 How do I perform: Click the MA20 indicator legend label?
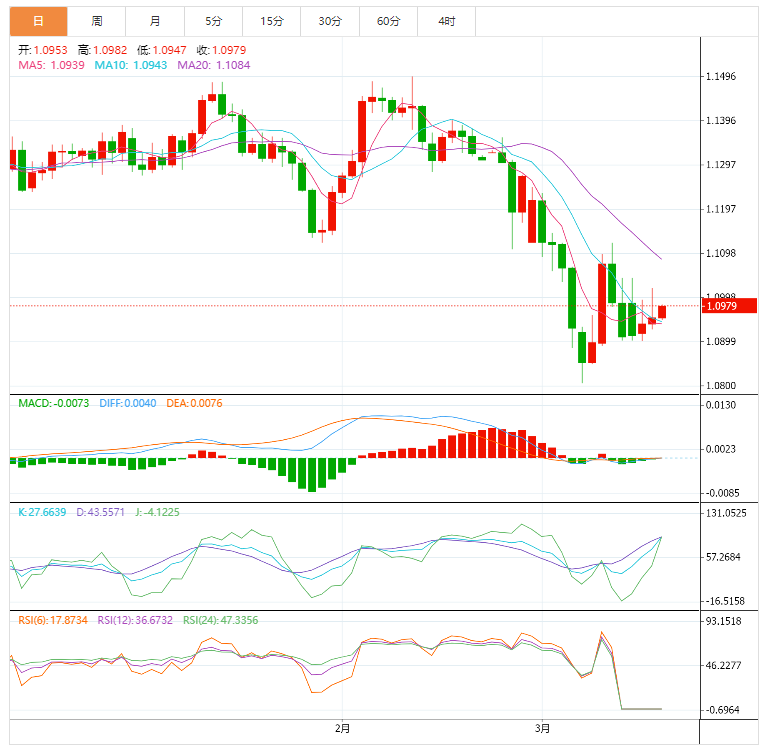[214, 65]
